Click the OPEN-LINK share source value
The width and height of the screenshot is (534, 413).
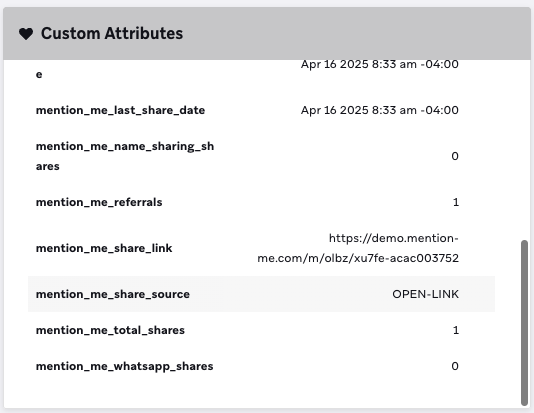pyautogui.click(x=425, y=294)
